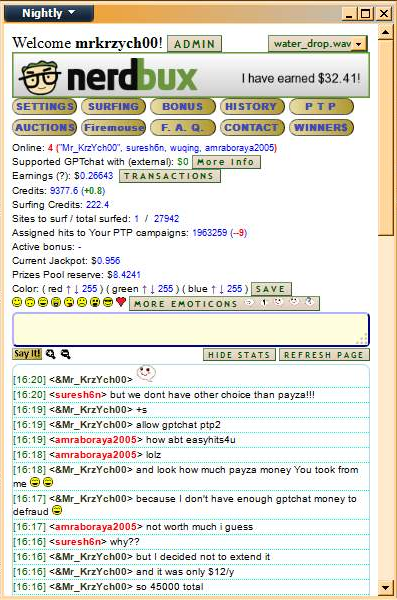Image resolution: width=397 pixels, height=600 pixels.
Task: Click the ADMIN button
Action: point(194,44)
